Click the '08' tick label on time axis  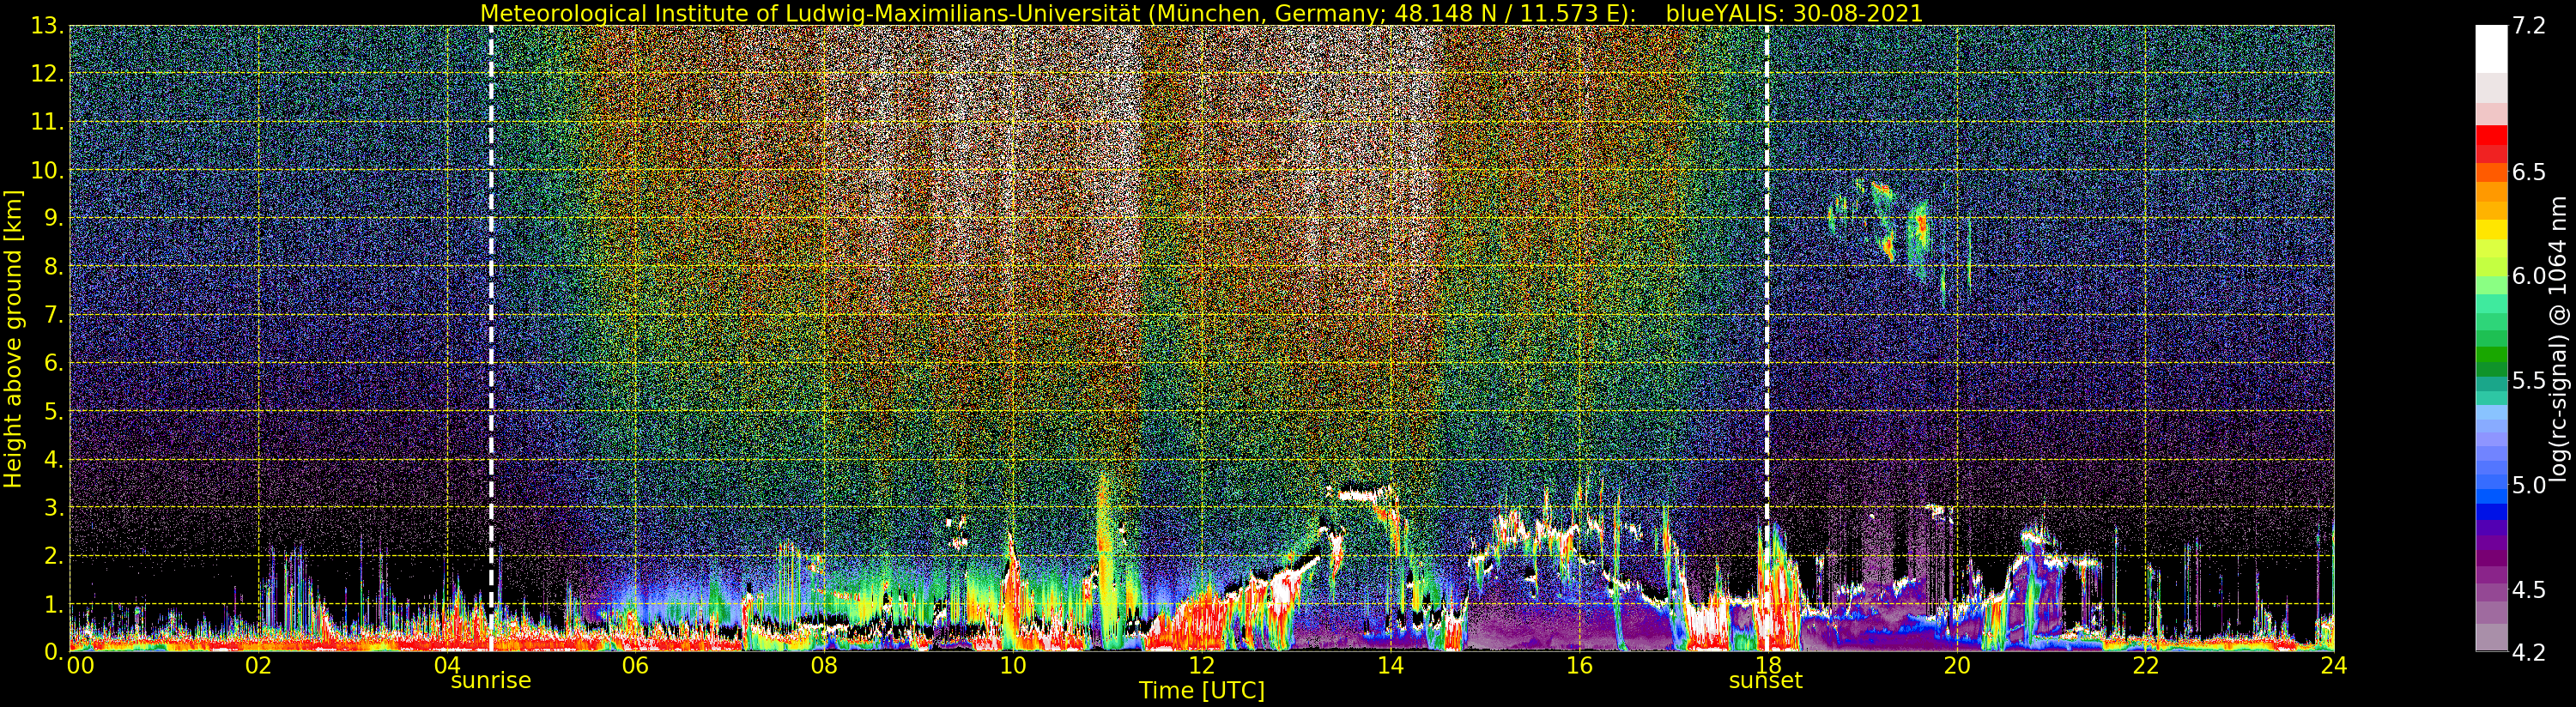[824, 666]
